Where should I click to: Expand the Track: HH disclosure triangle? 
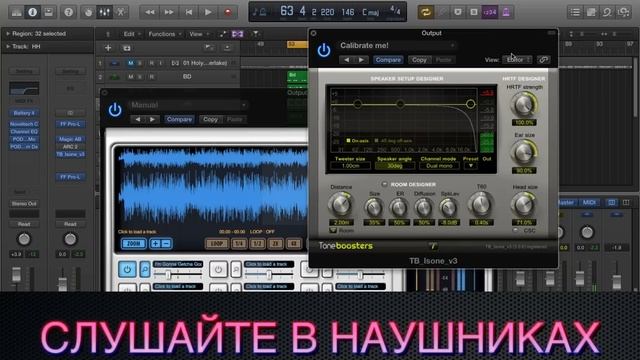[8, 47]
